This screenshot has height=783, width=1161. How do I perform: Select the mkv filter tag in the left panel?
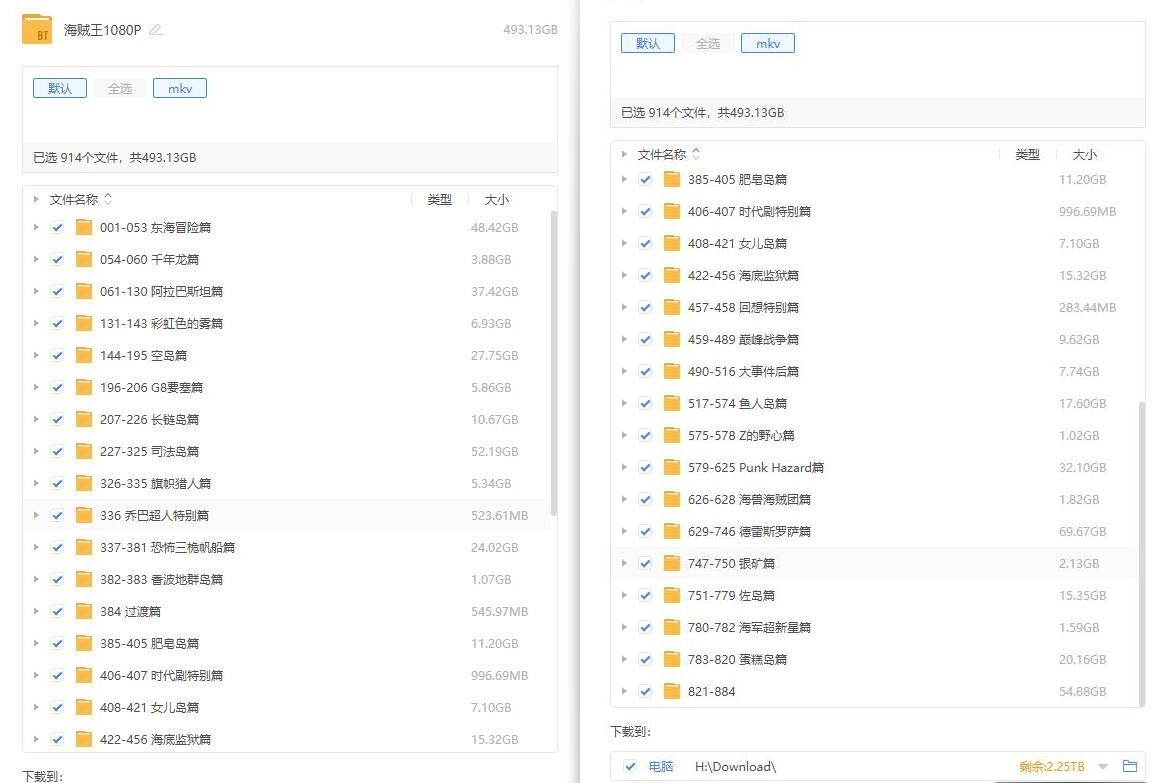[x=180, y=88]
